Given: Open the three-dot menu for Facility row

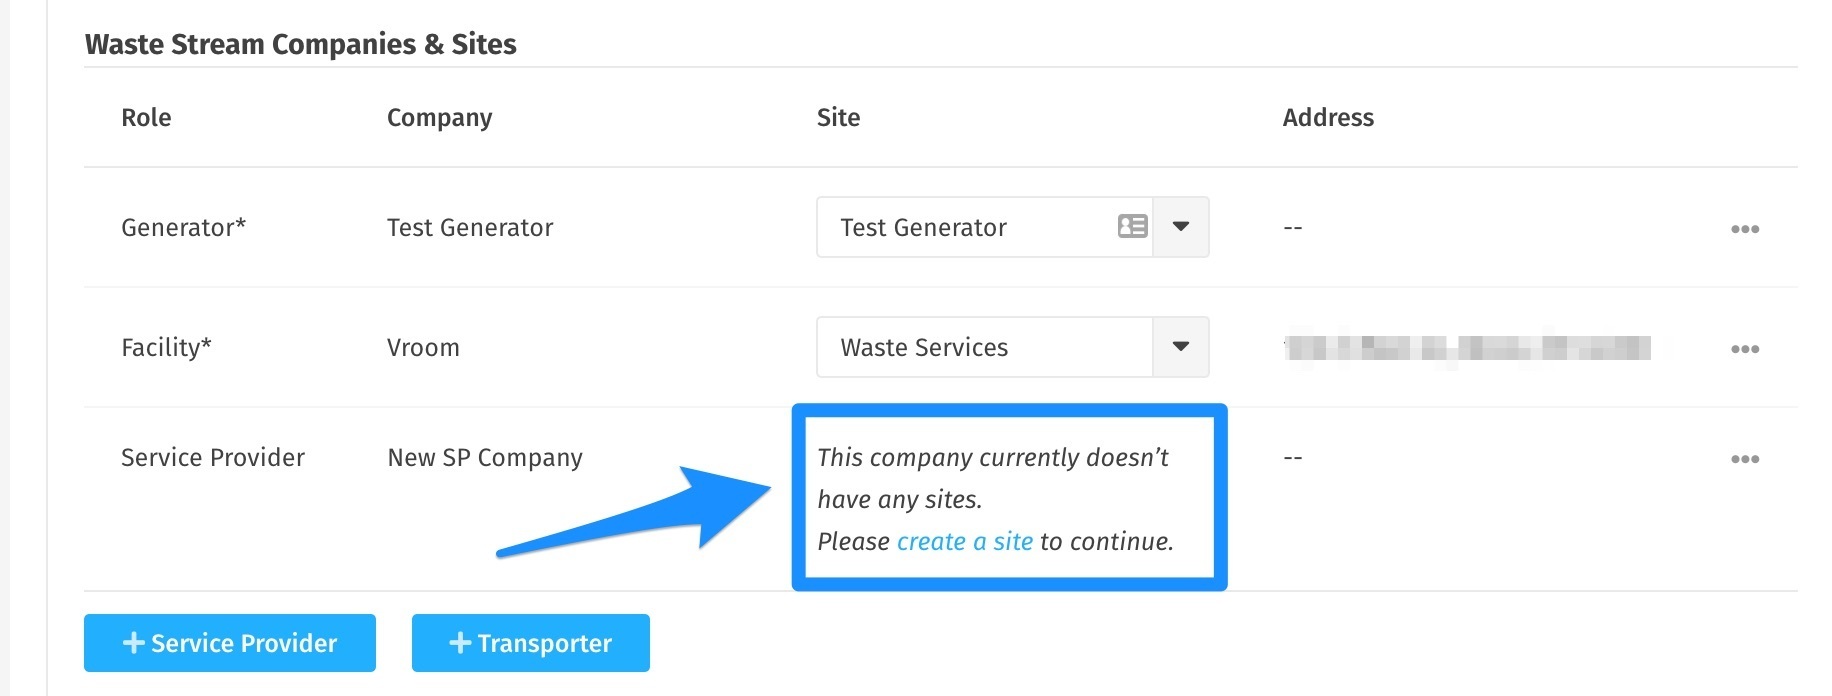Looking at the screenshot, I should click(1745, 349).
